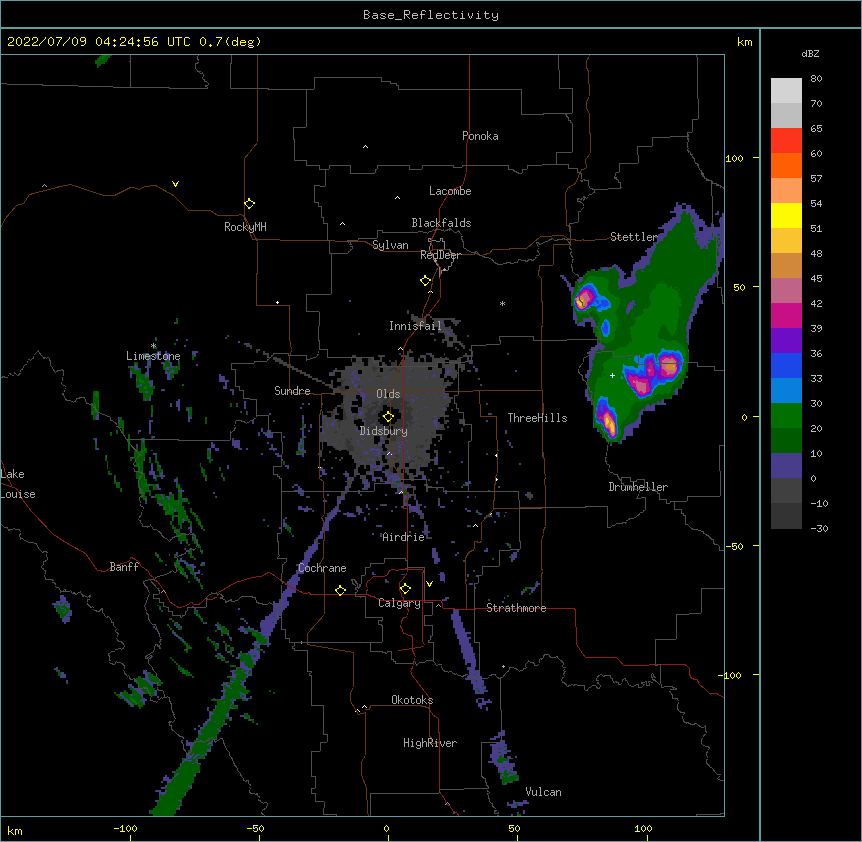This screenshot has height=842, width=862.
Task: Select the ThreeHills label
Action: point(537,418)
